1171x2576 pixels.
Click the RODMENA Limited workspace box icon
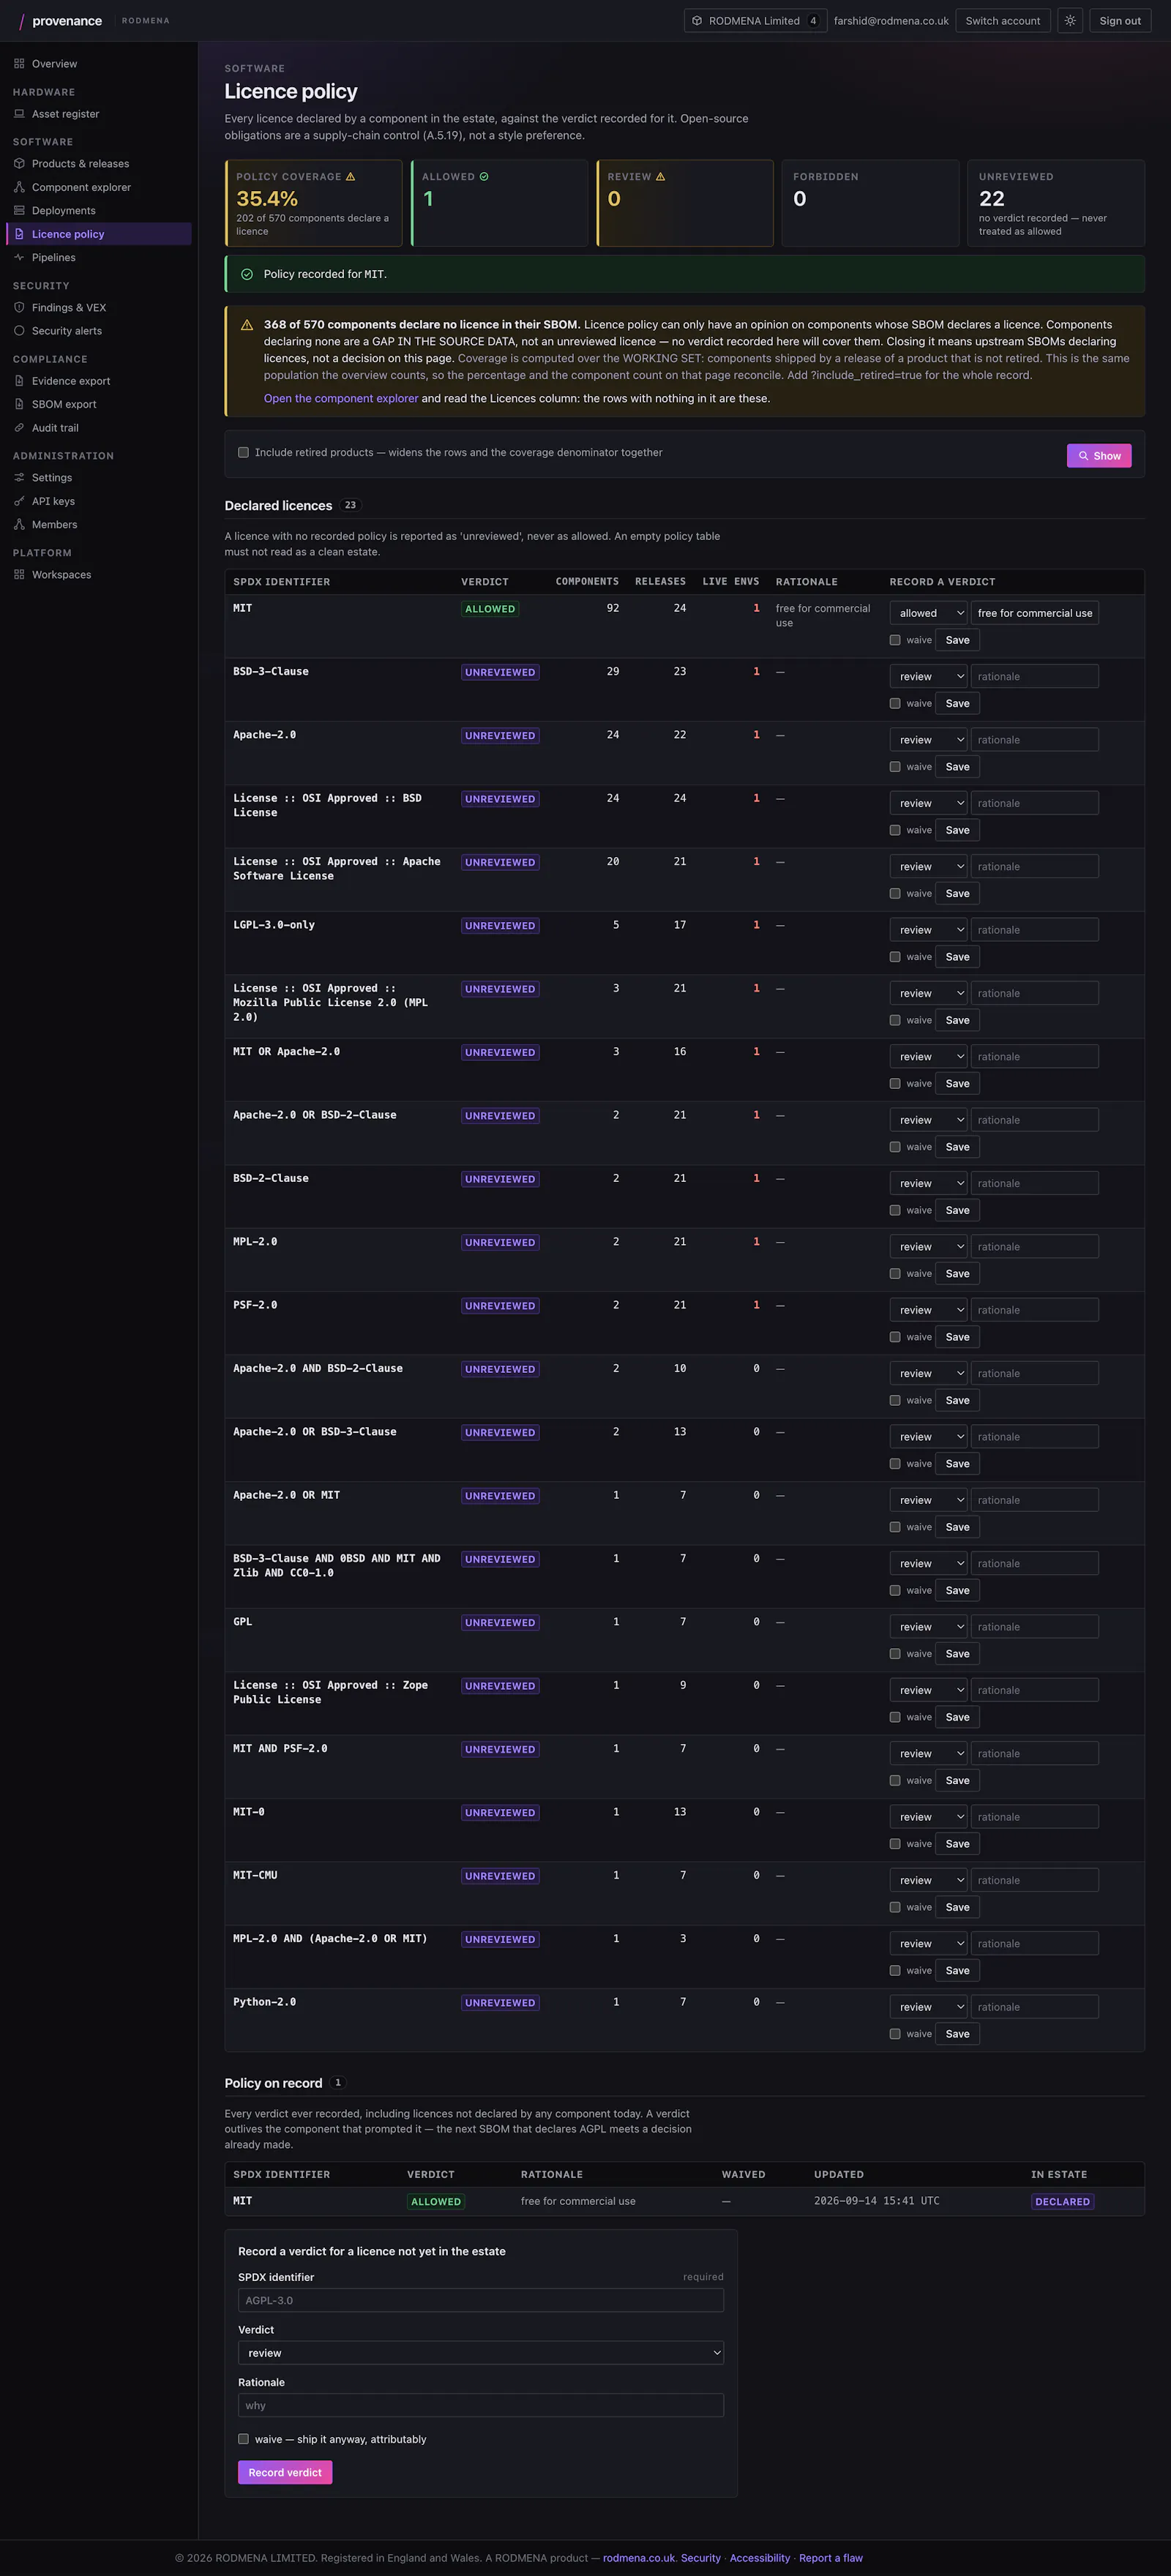pos(697,21)
